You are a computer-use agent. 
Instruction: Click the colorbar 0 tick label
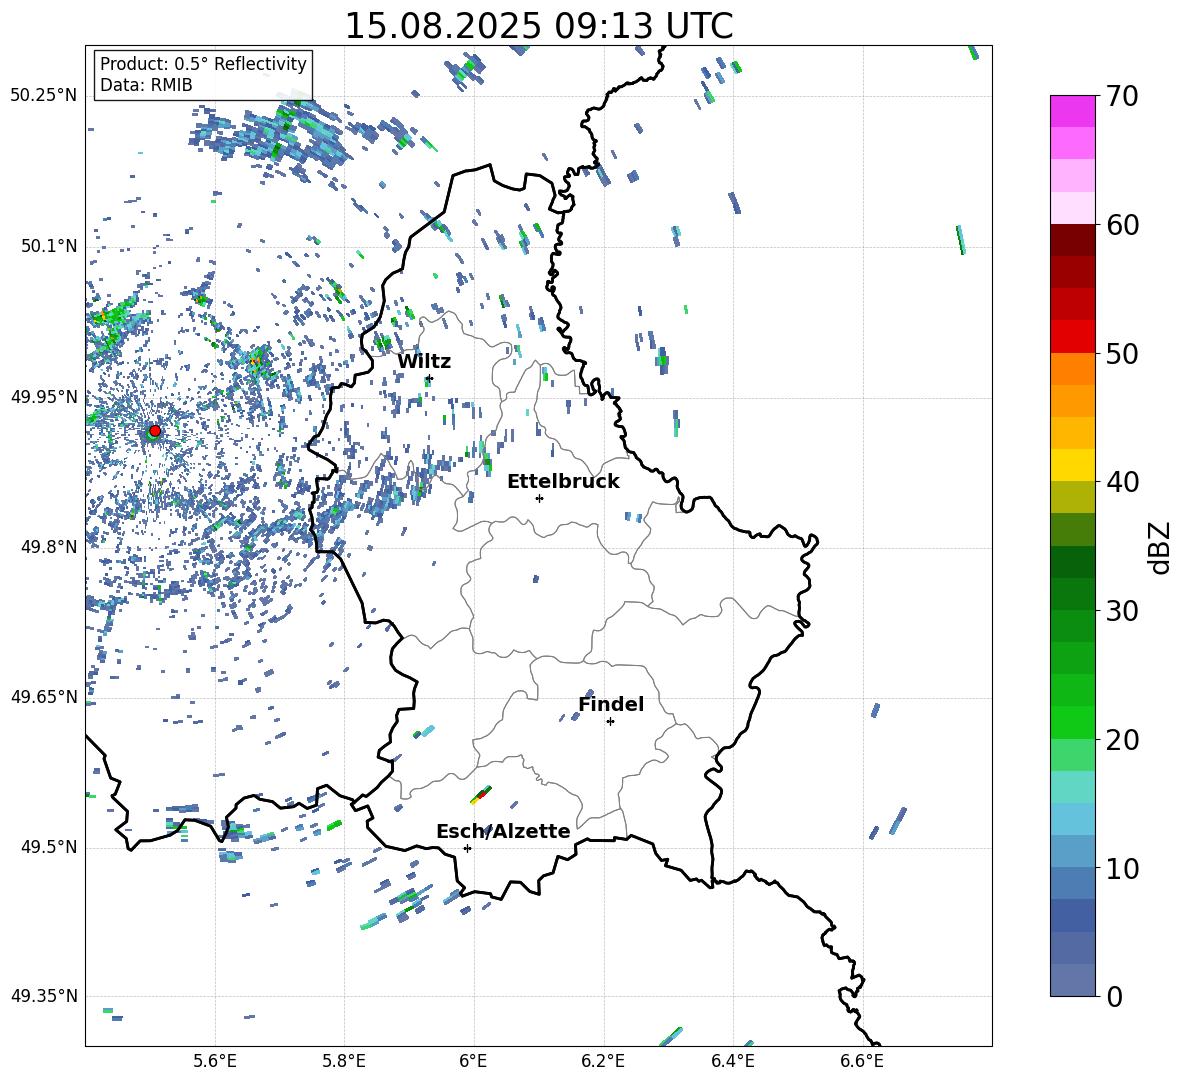point(1114,996)
